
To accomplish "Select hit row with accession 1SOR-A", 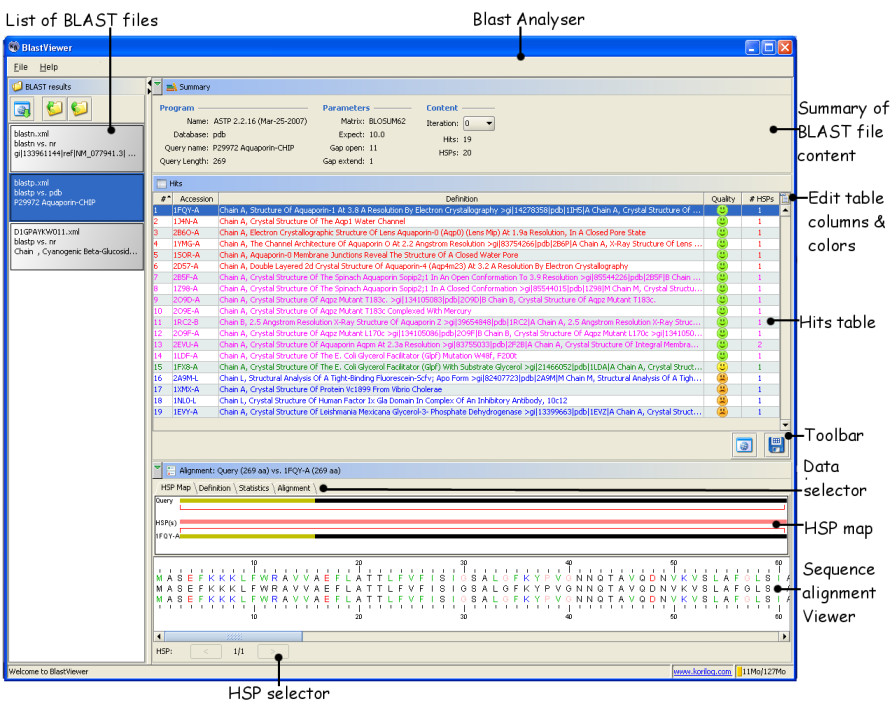I will pos(466,255).
